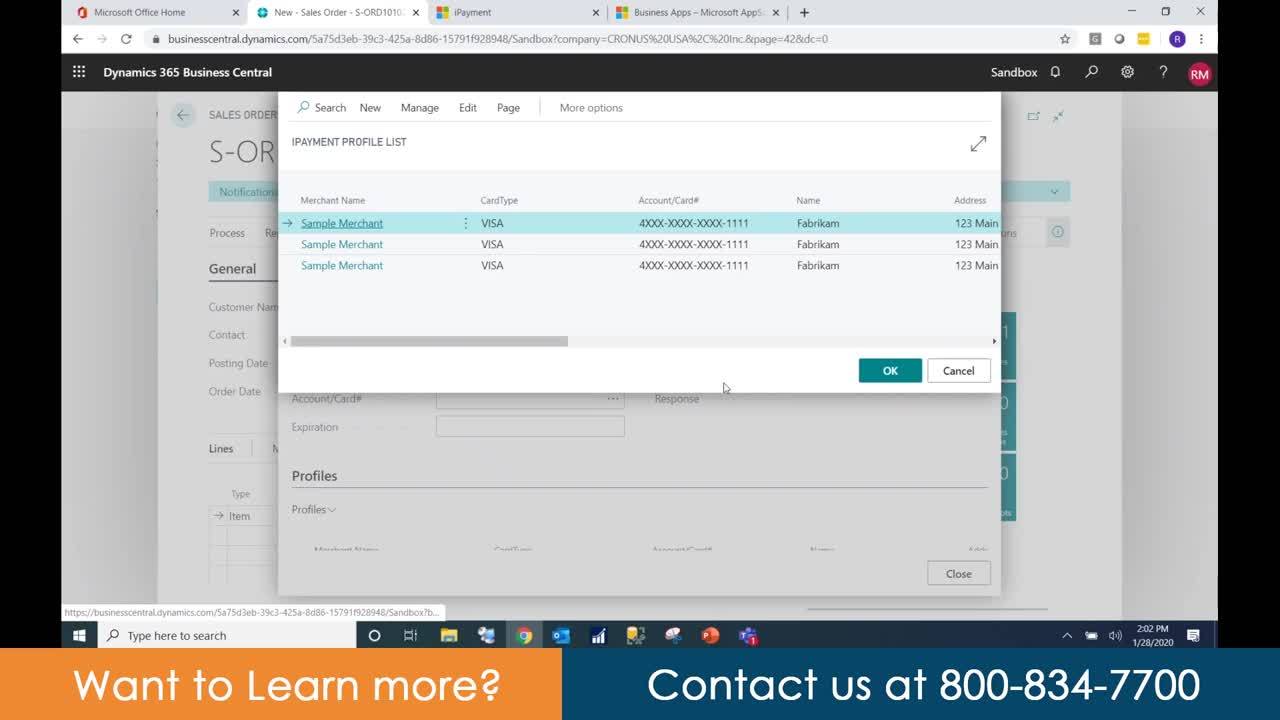1280x720 pixels.
Task: Sort by the Account/Card# column header
Action: 669,201
